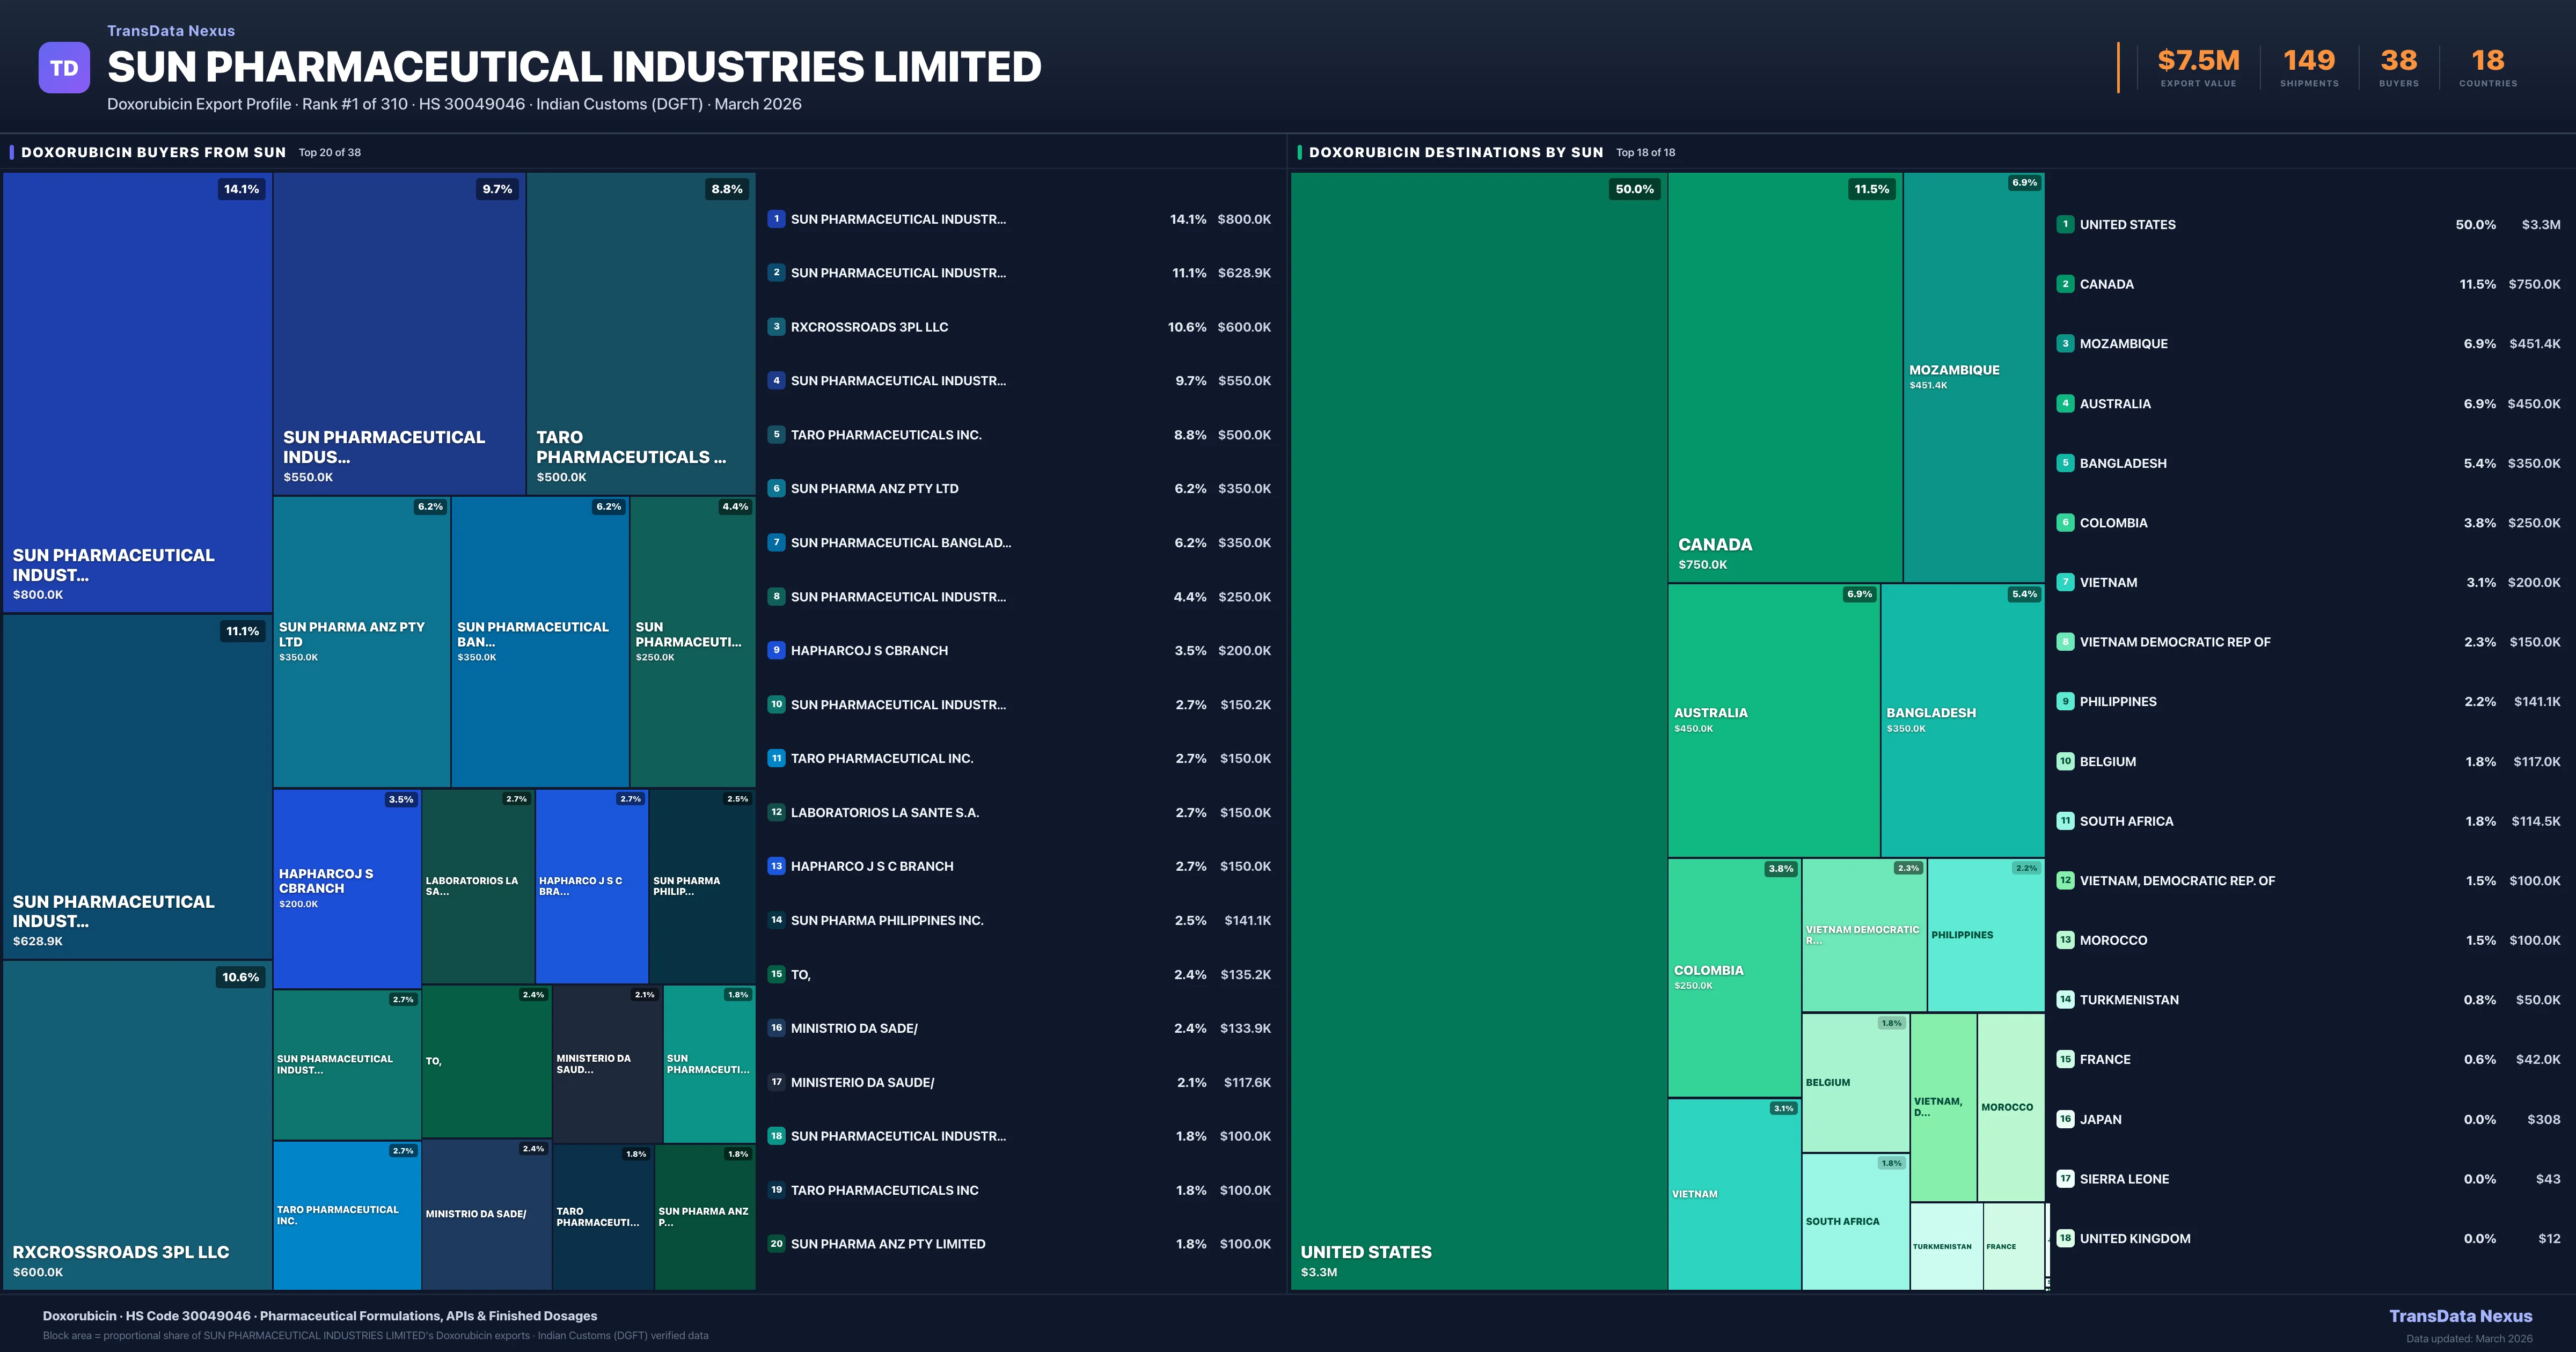
Task: Click rank badge 13 beside MOROCCO
Action: point(2065,940)
